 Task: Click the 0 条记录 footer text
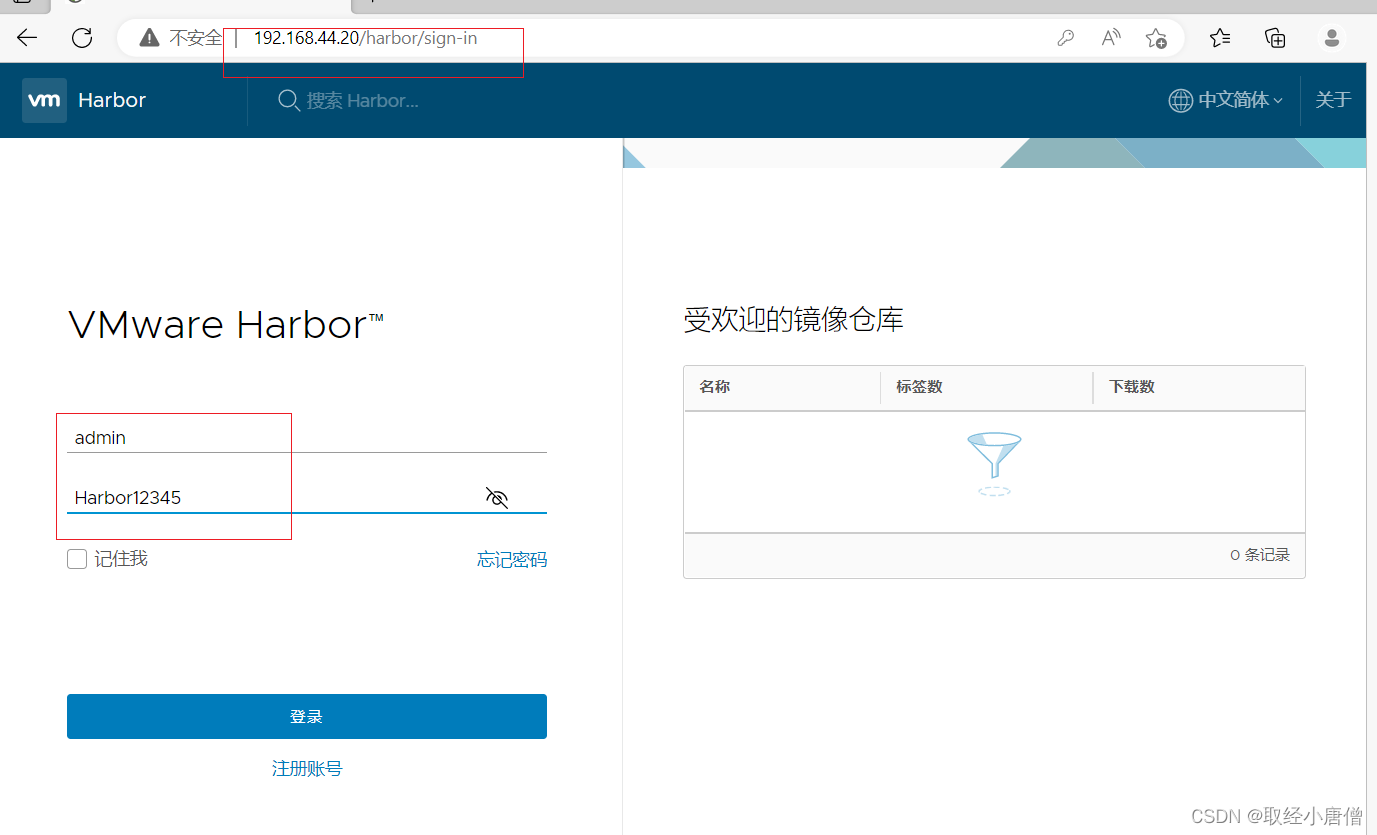[1260, 555]
